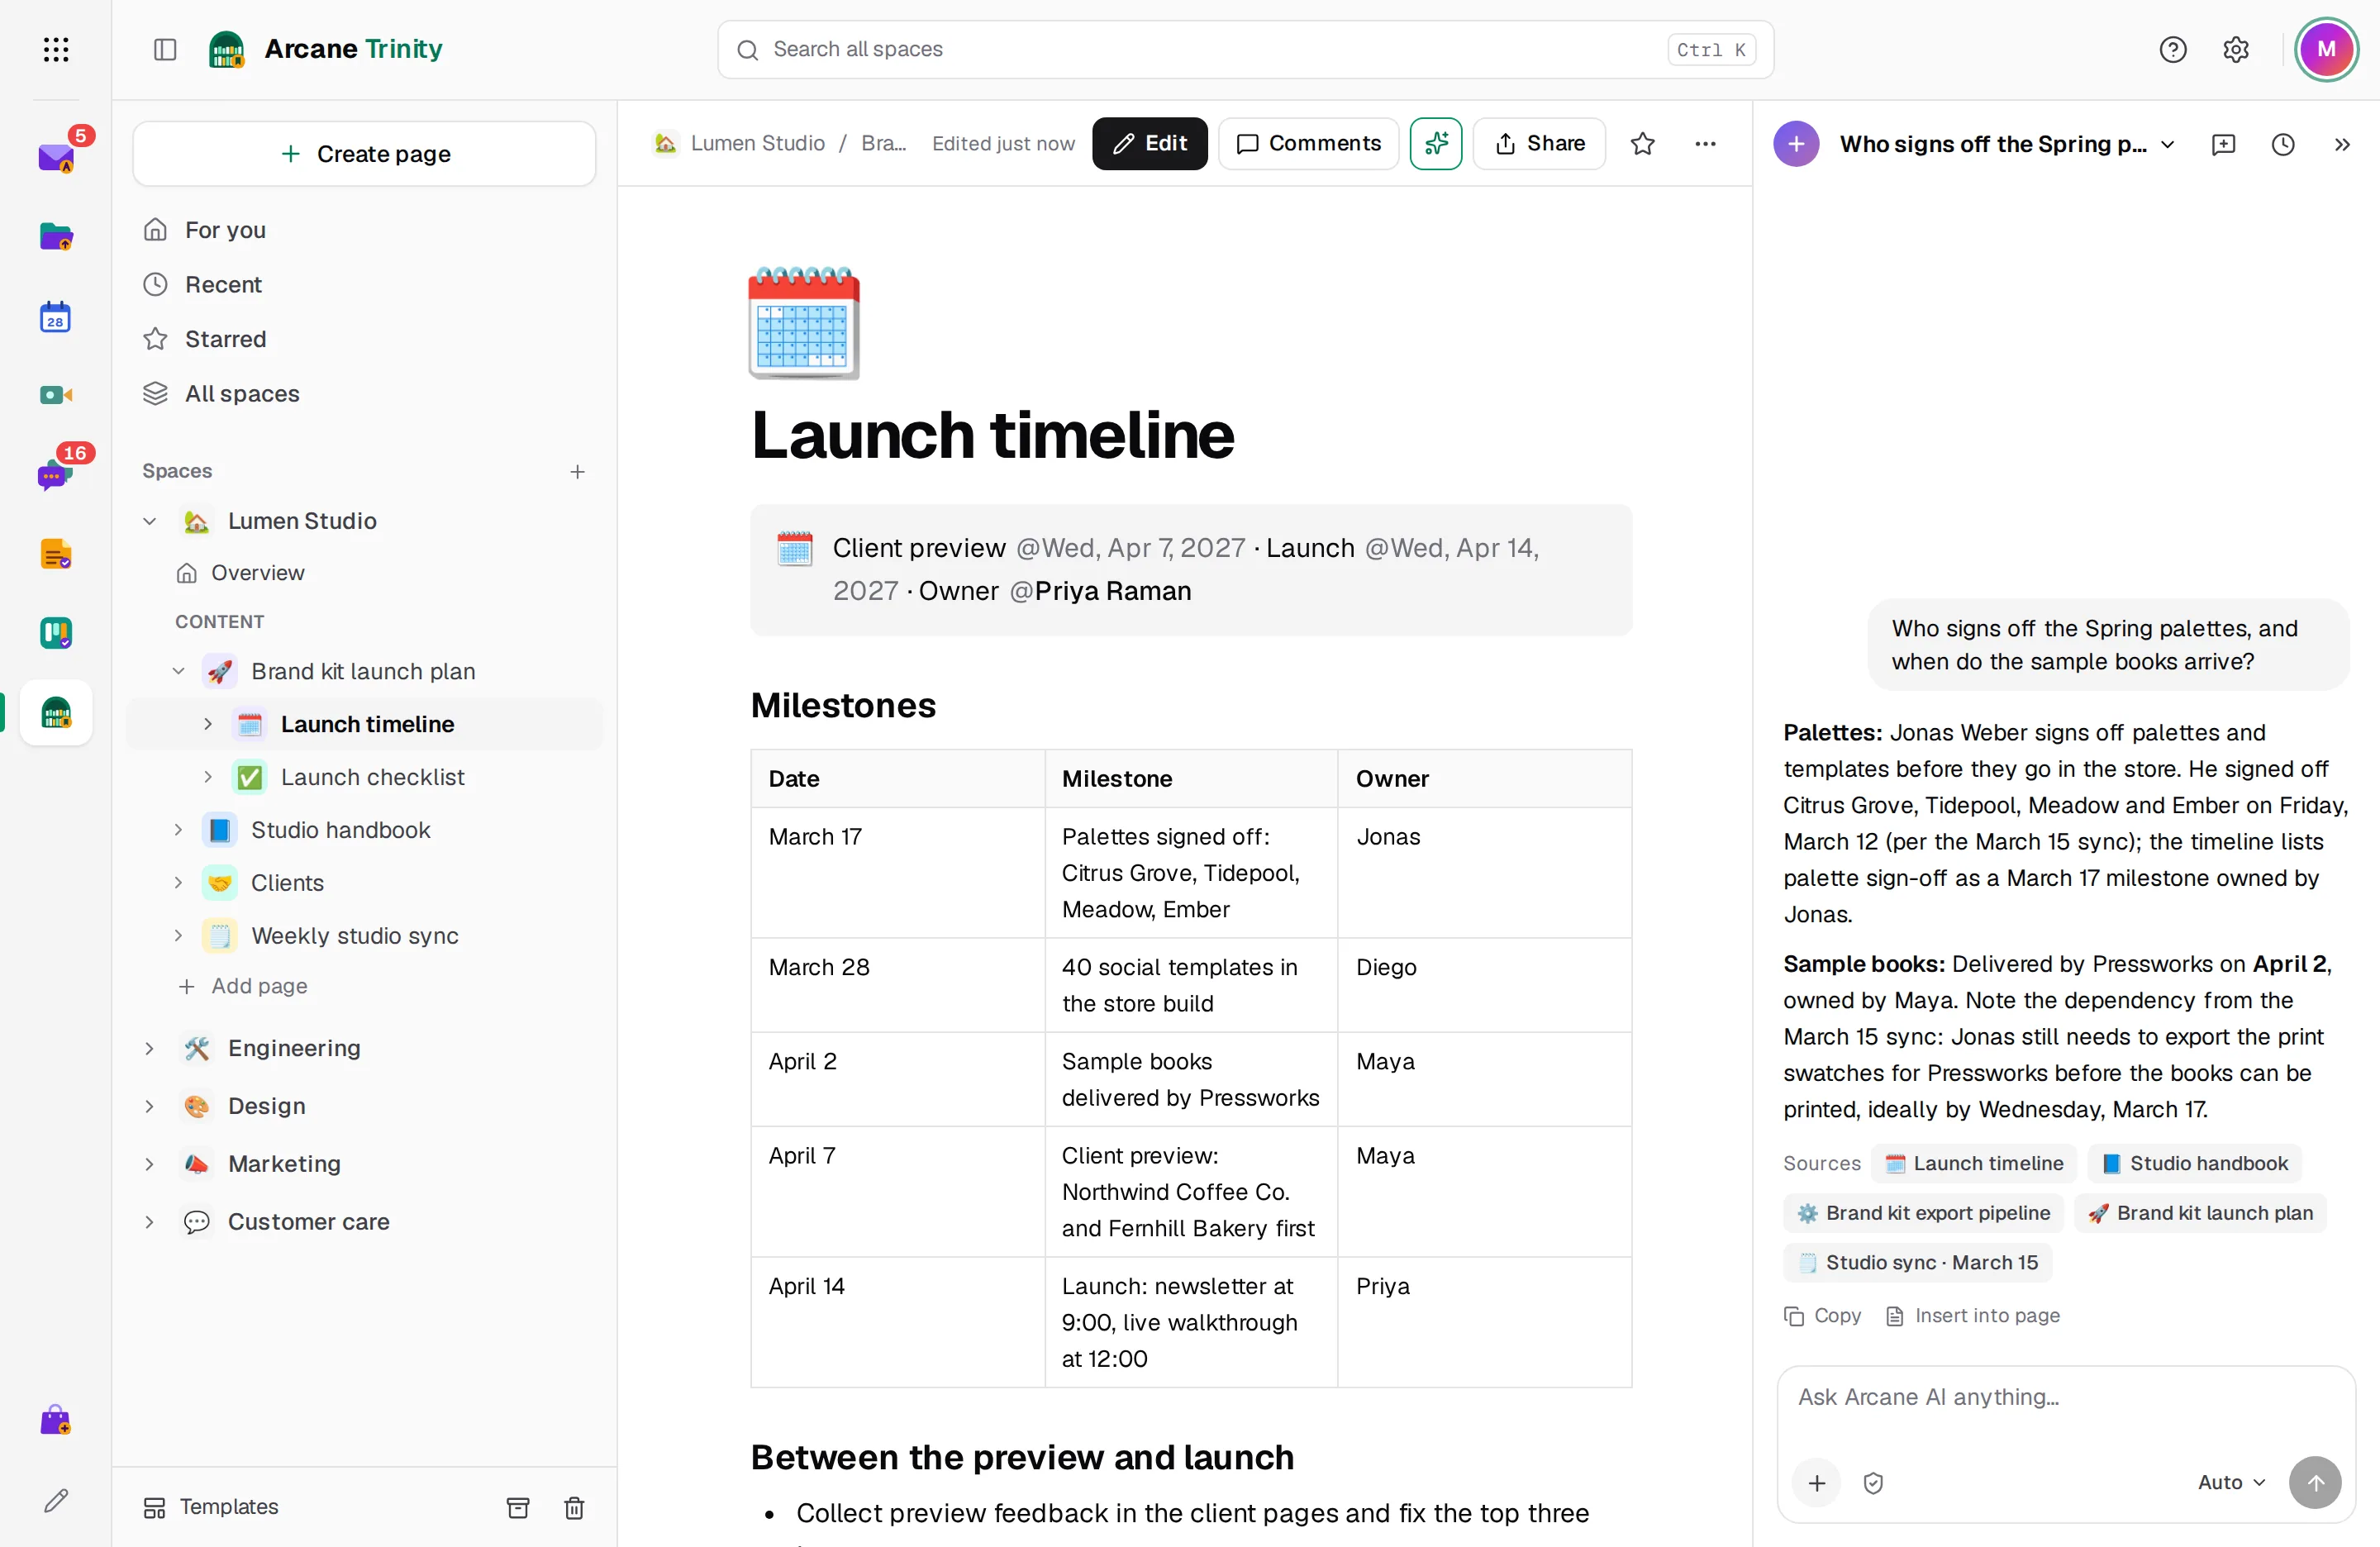Screen dimensions: 2380x1547
Task: Open All spaces
Action: (x=364, y=394)
